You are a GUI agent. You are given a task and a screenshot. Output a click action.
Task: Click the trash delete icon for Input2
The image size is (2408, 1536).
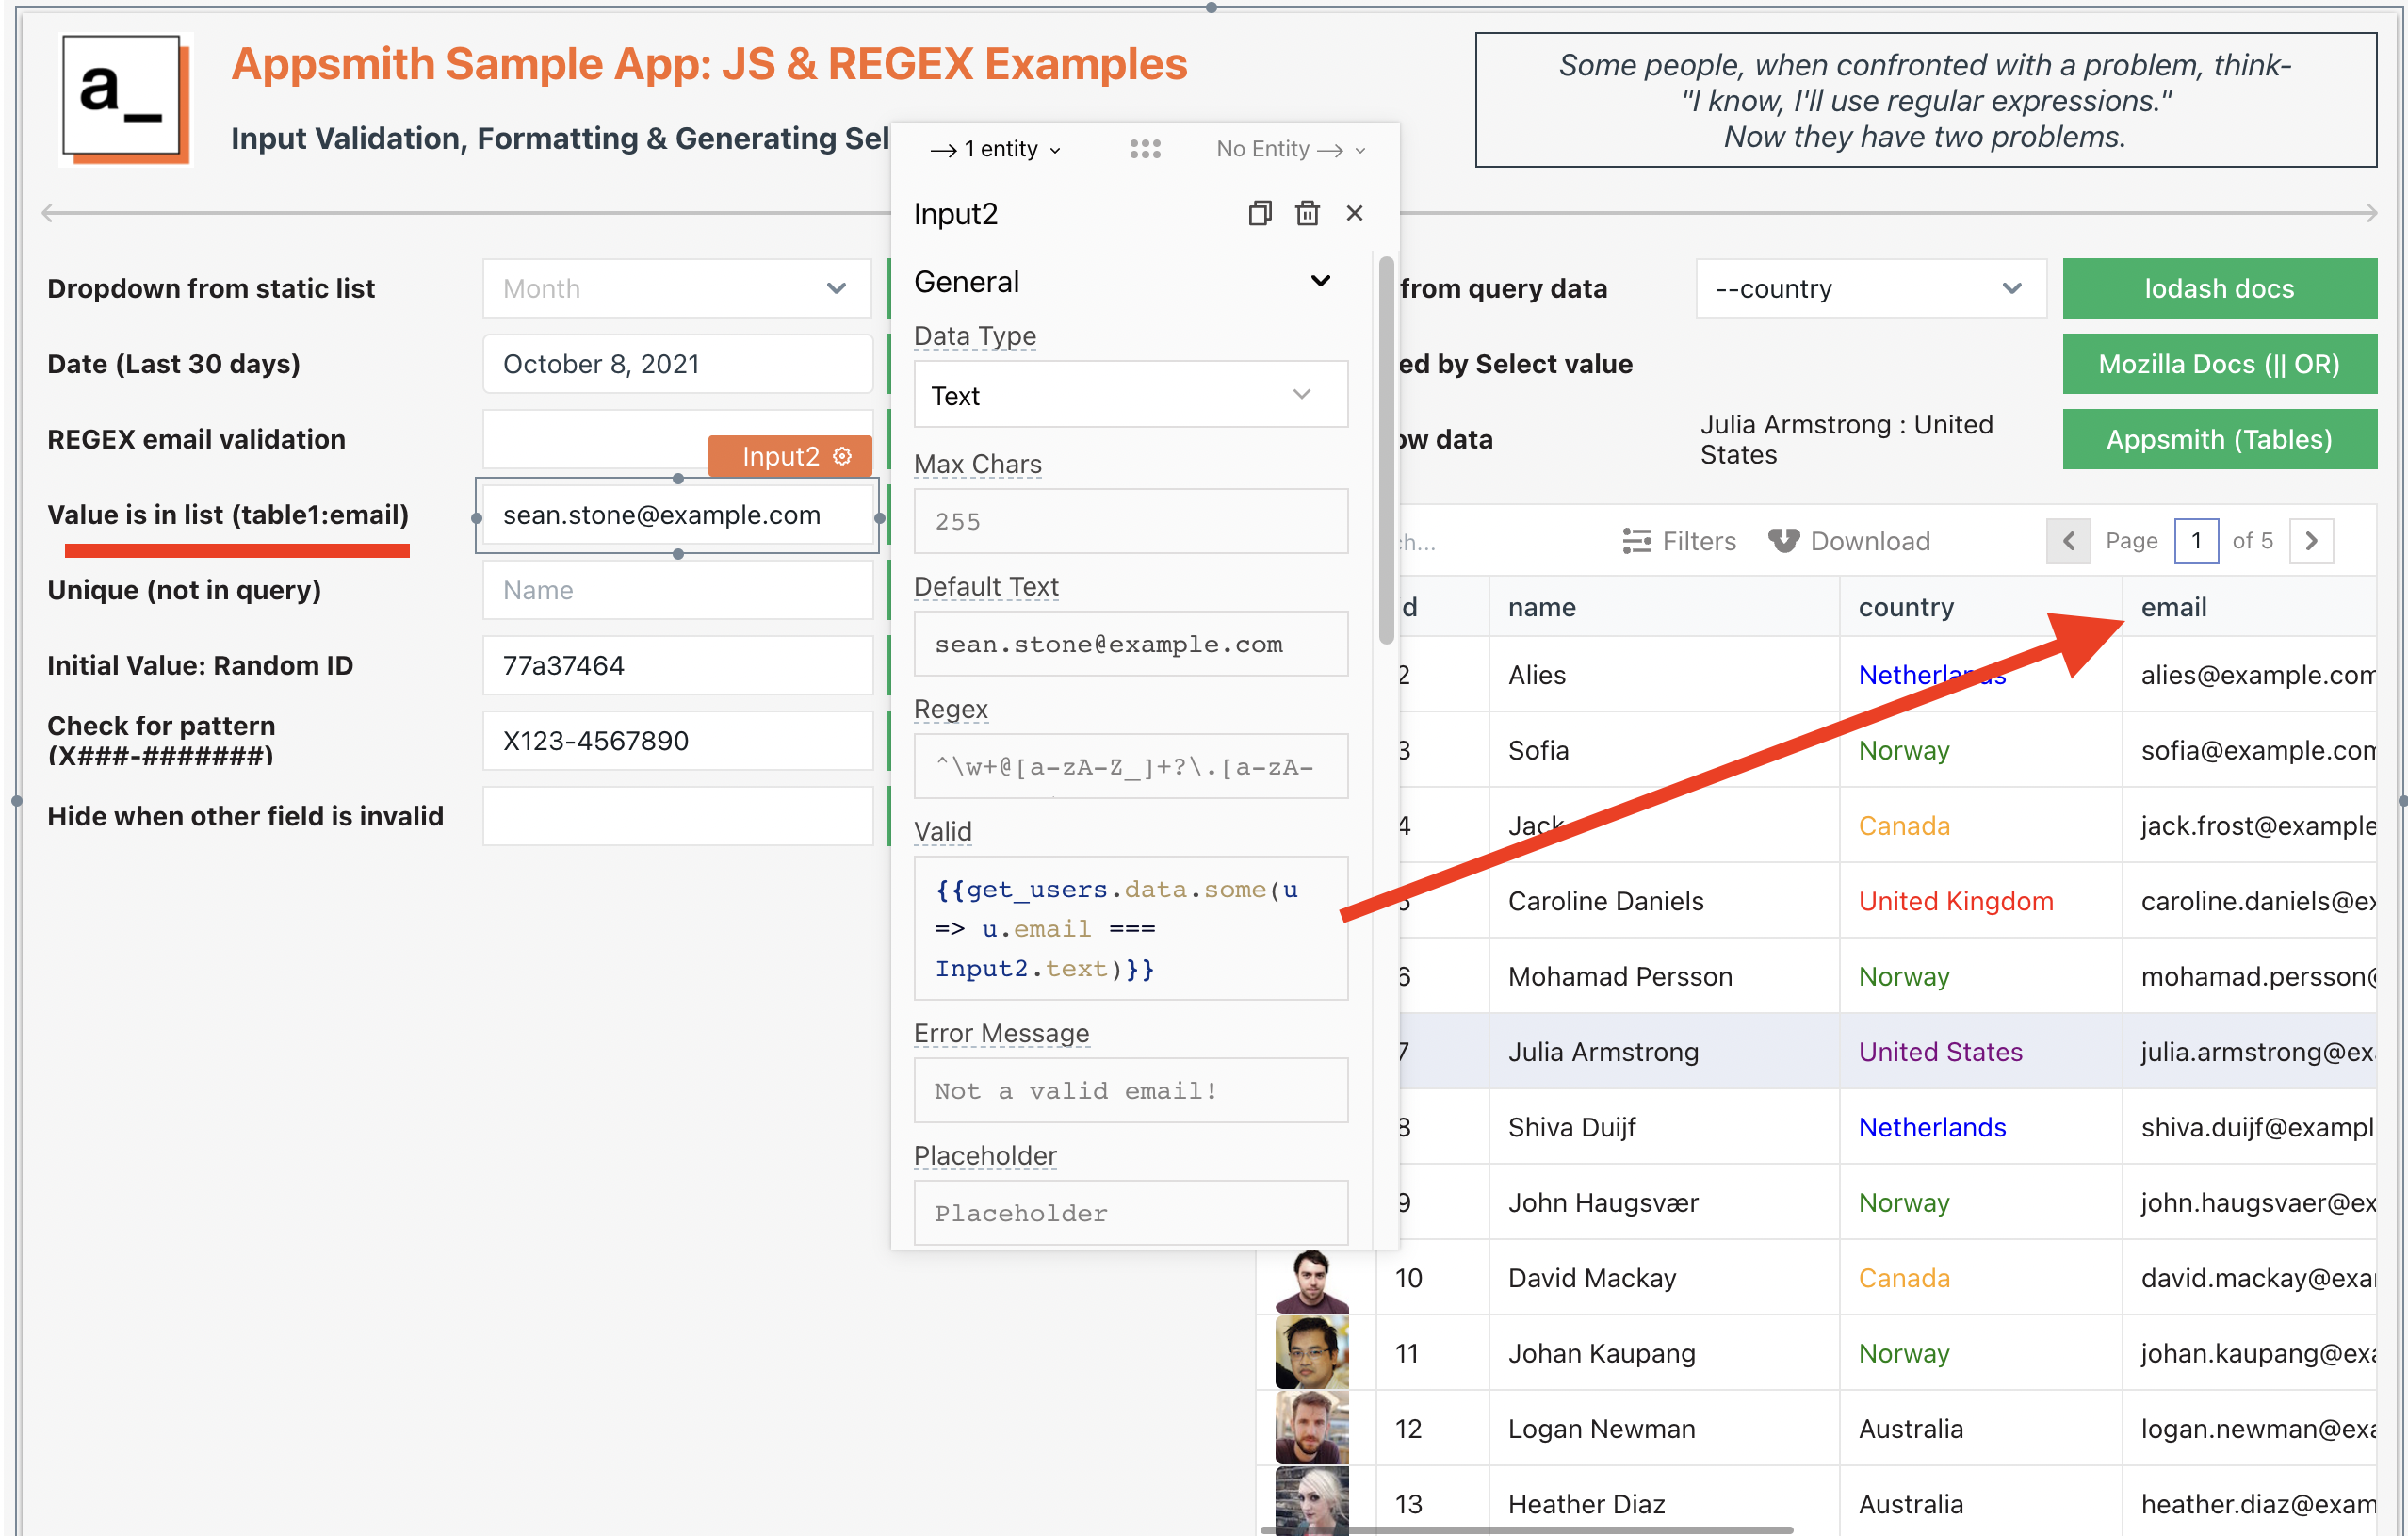1307,213
